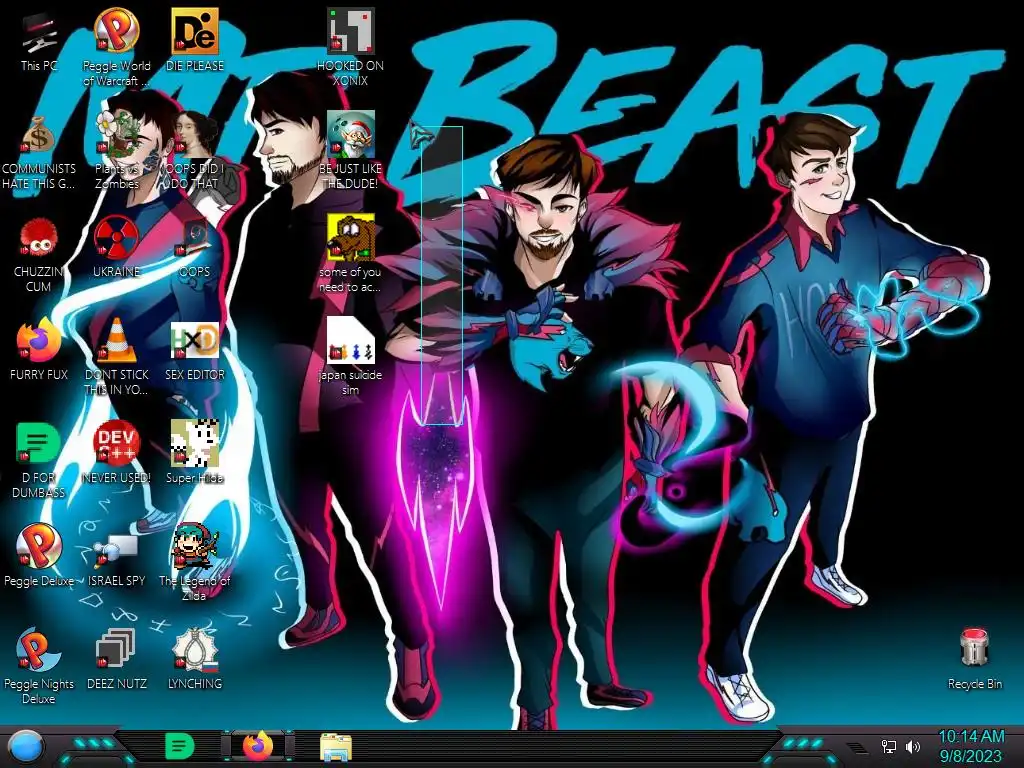This screenshot has width=1024, height=768.
Task: Click the volume speaker icon in the tray
Action: pos(913,746)
